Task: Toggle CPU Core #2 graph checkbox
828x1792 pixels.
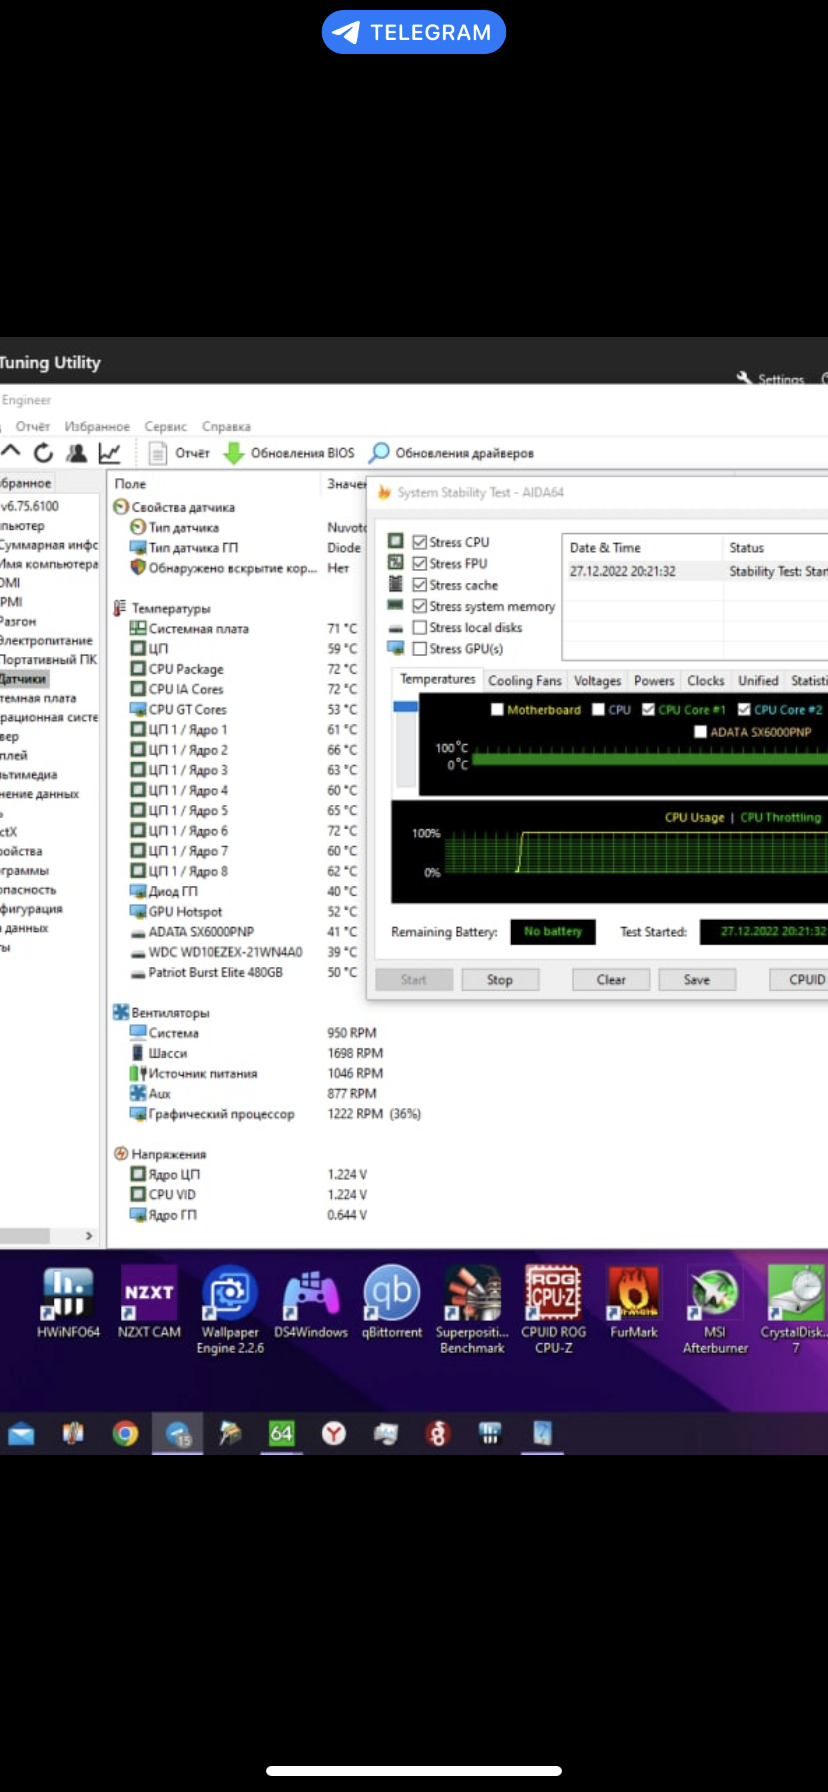Action: tap(744, 709)
